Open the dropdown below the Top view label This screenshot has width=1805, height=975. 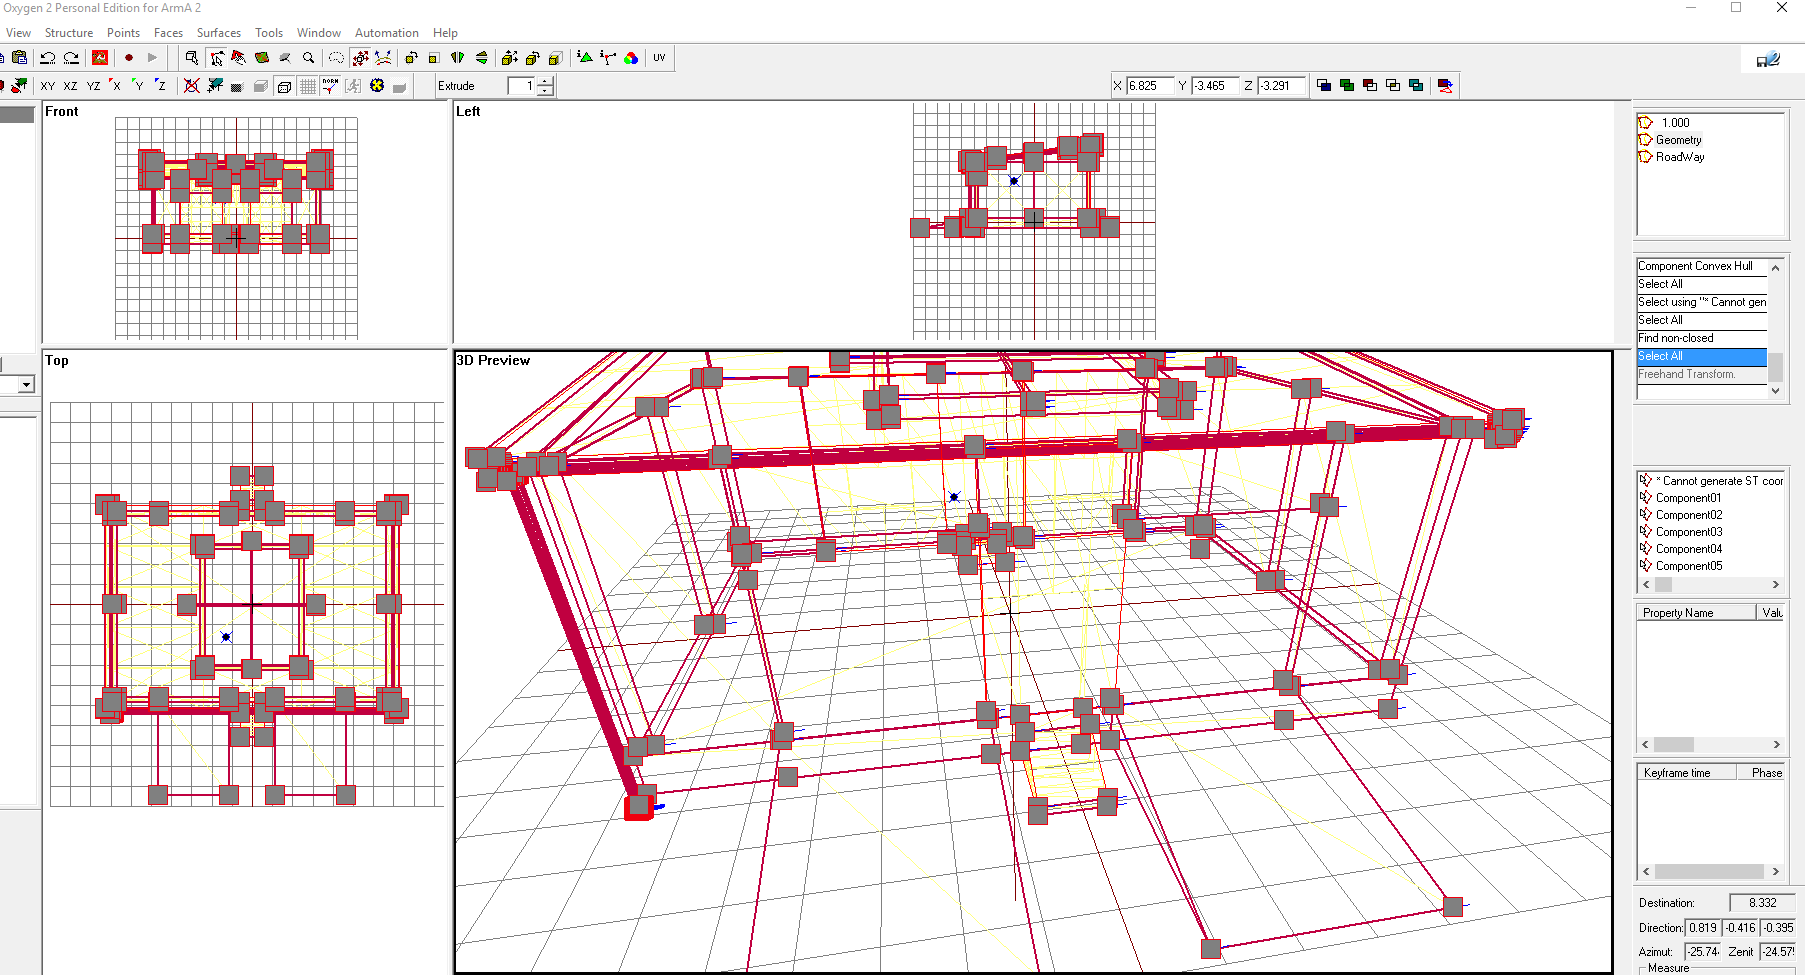point(26,385)
